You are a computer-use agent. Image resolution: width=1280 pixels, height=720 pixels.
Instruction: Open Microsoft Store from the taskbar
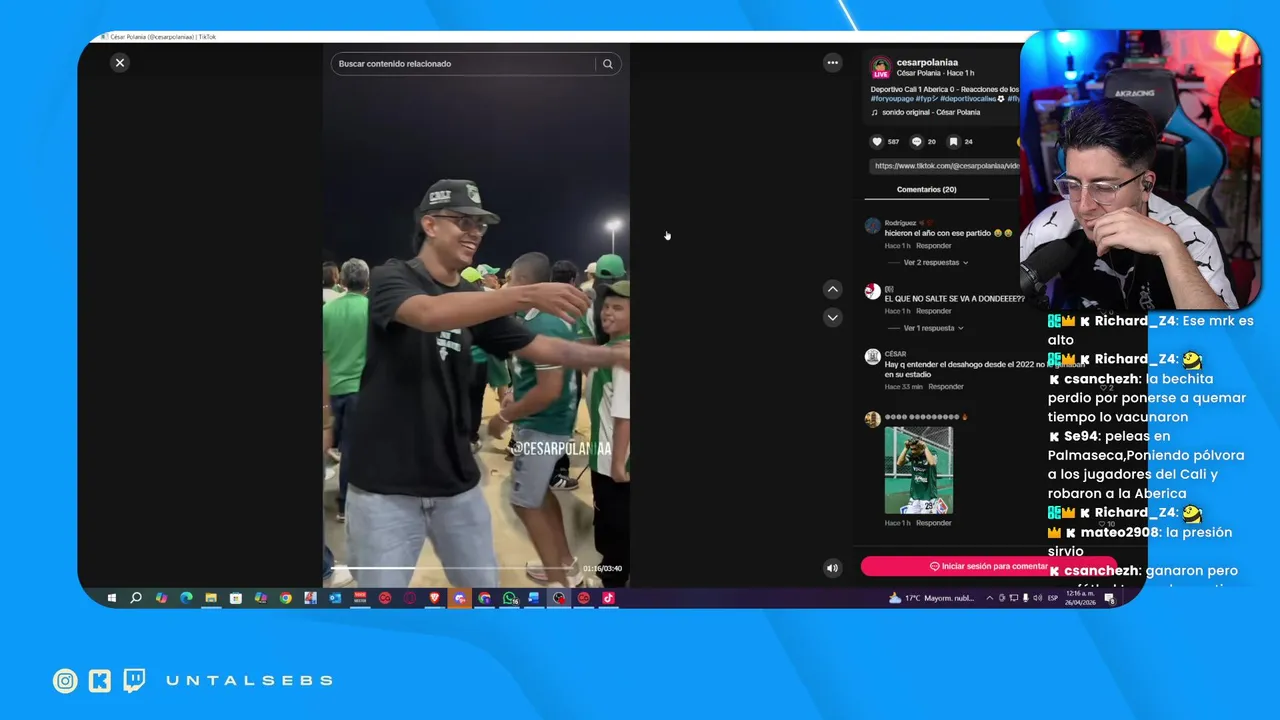(235, 598)
